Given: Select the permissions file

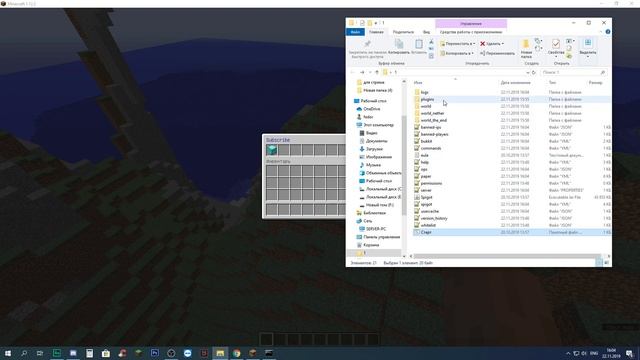Looking at the screenshot, I should 431,183.
